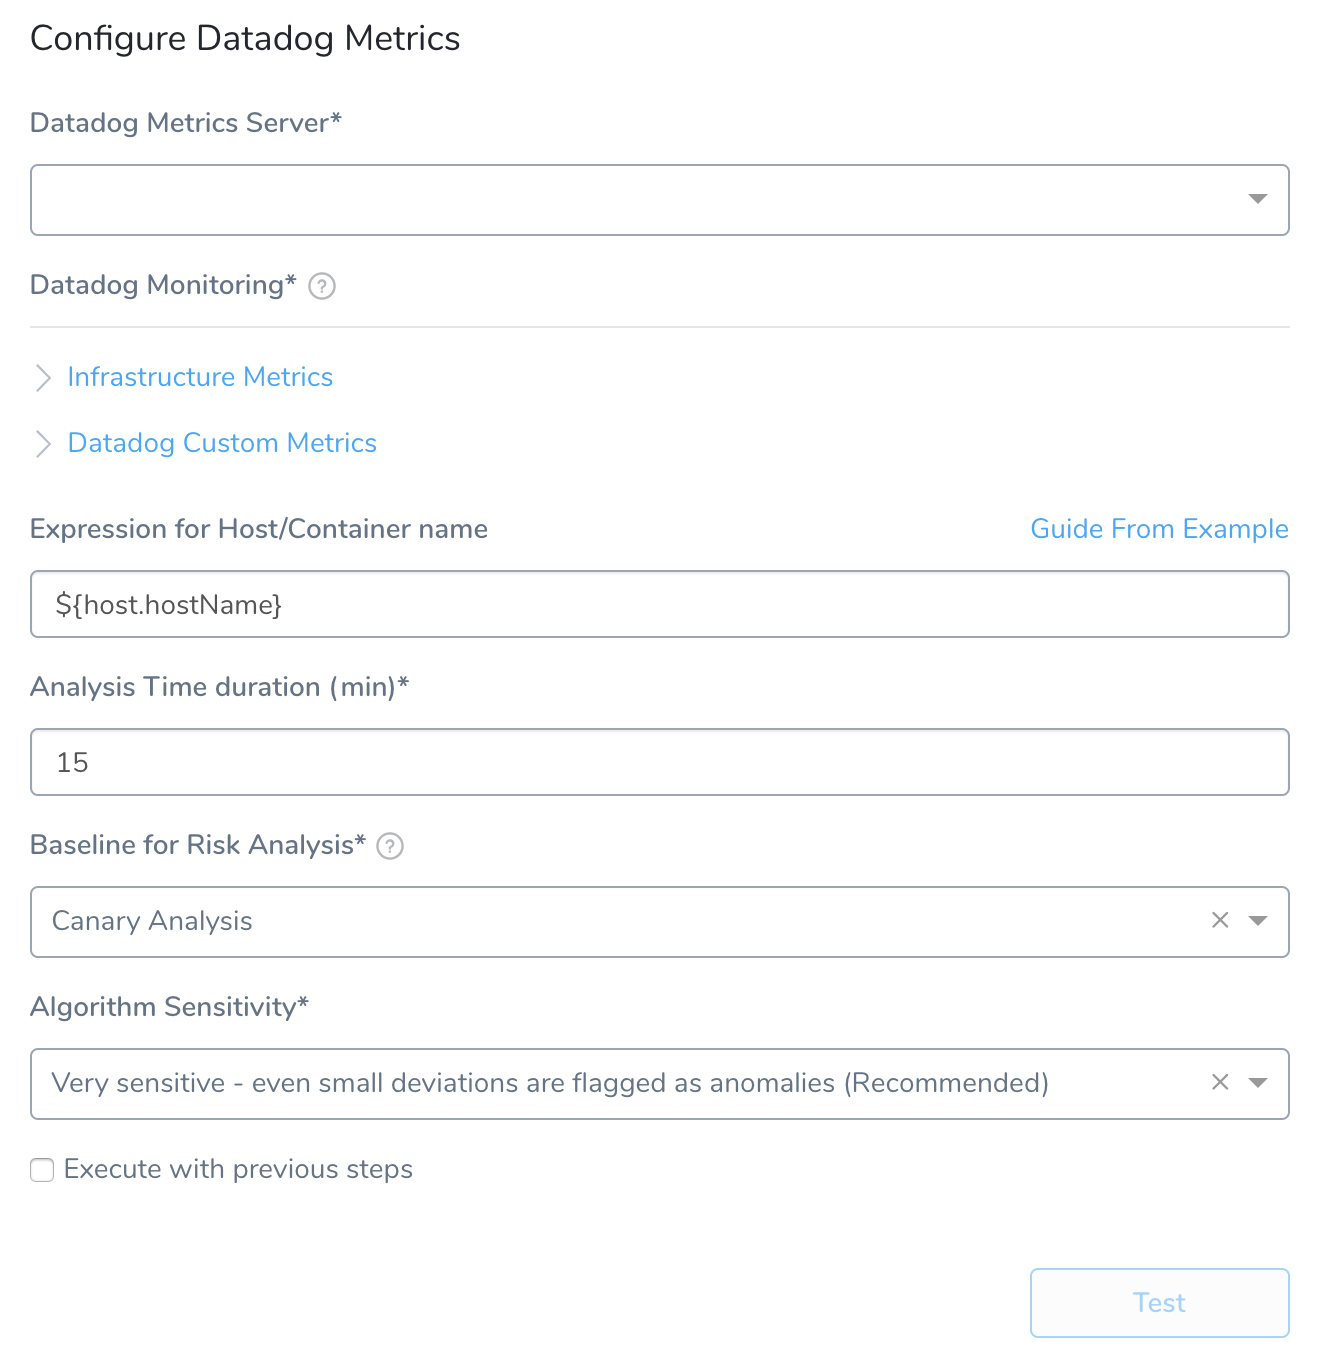
Task: Open help icon beside Baseline for Risk Analysis
Action: click(x=390, y=846)
